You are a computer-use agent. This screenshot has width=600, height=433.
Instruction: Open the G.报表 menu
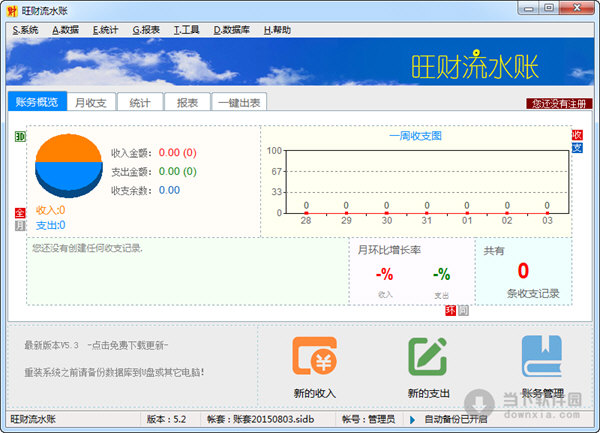pyautogui.click(x=146, y=30)
